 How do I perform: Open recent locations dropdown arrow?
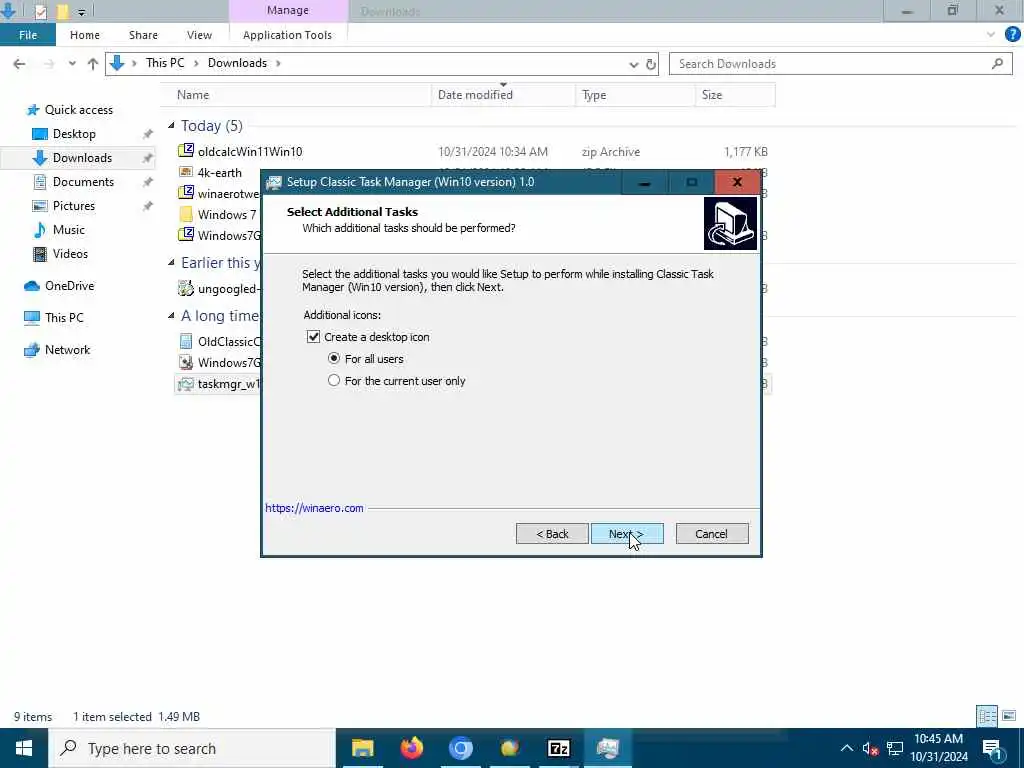click(72, 63)
